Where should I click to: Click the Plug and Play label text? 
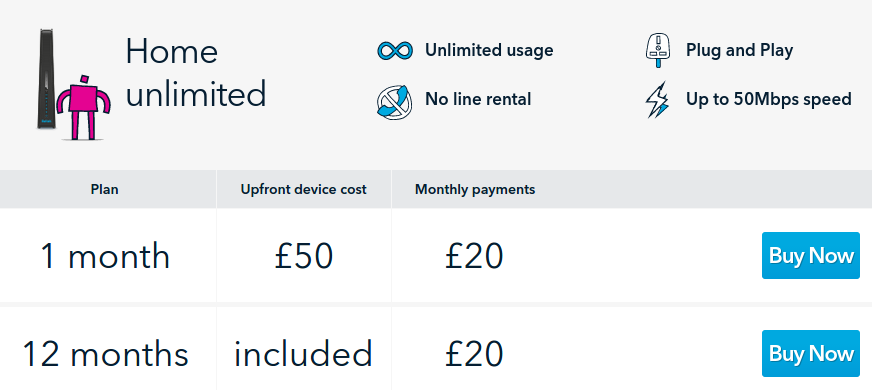(740, 51)
